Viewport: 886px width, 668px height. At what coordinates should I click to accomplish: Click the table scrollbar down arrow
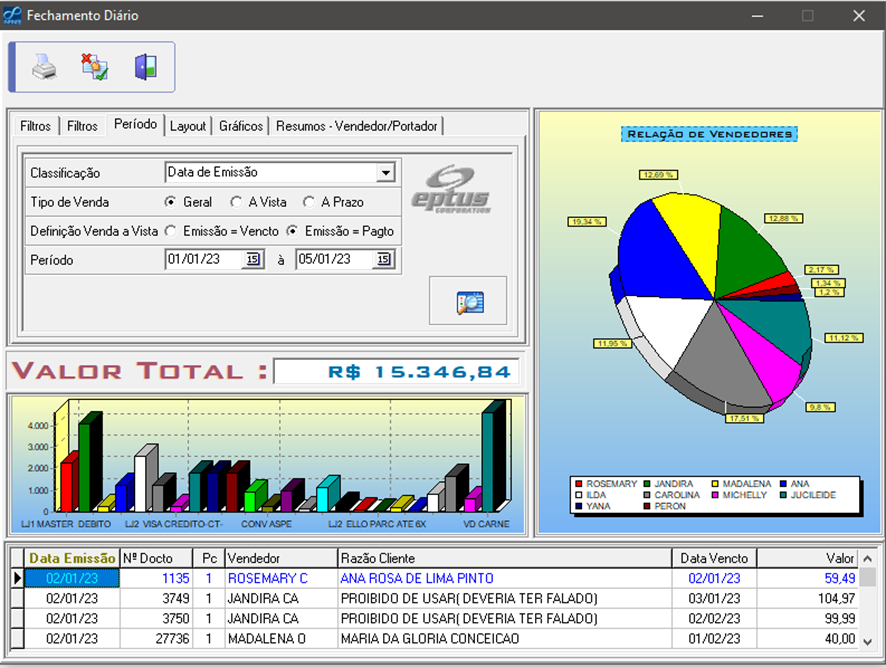(868, 641)
